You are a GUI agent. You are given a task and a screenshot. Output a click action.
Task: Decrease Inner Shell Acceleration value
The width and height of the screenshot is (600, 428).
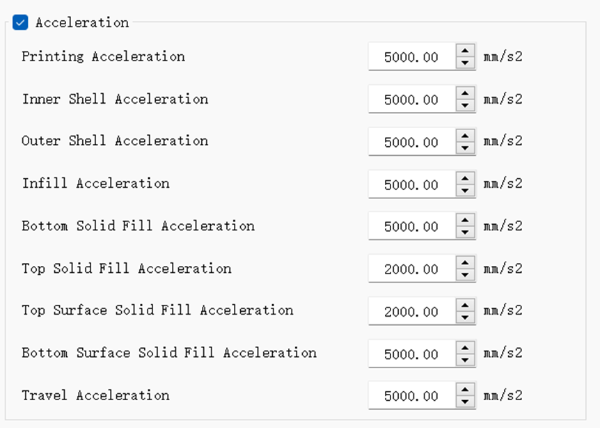coord(465,105)
